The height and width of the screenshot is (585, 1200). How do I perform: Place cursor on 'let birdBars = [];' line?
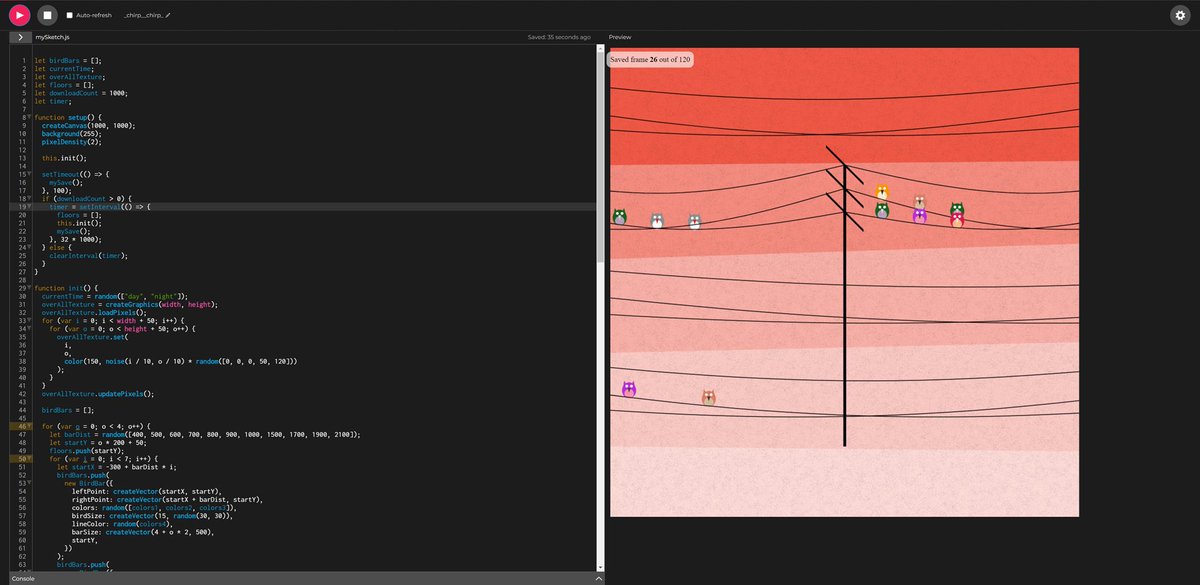[67, 60]
